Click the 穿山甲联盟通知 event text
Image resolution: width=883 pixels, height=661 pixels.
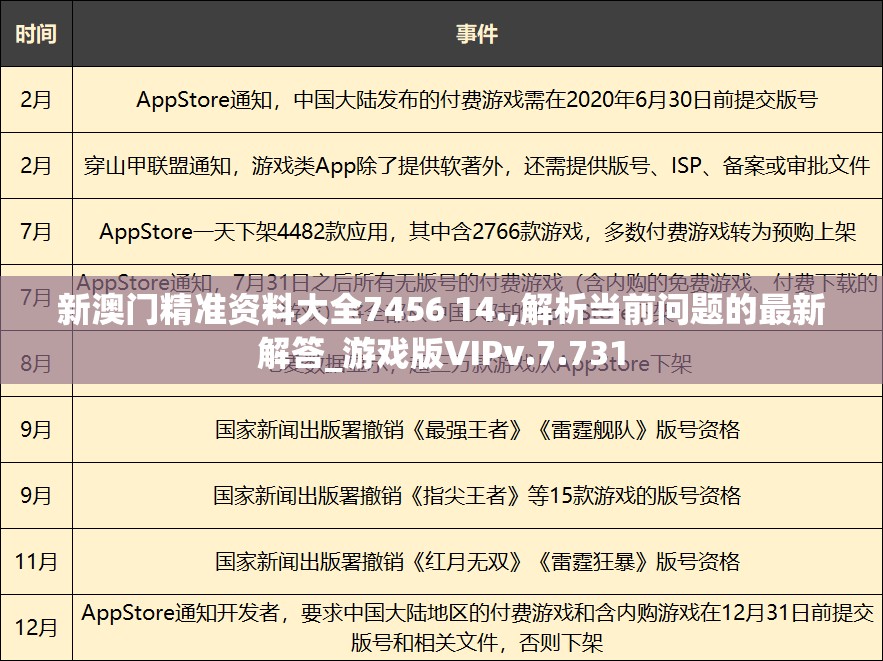coord(477,166)
